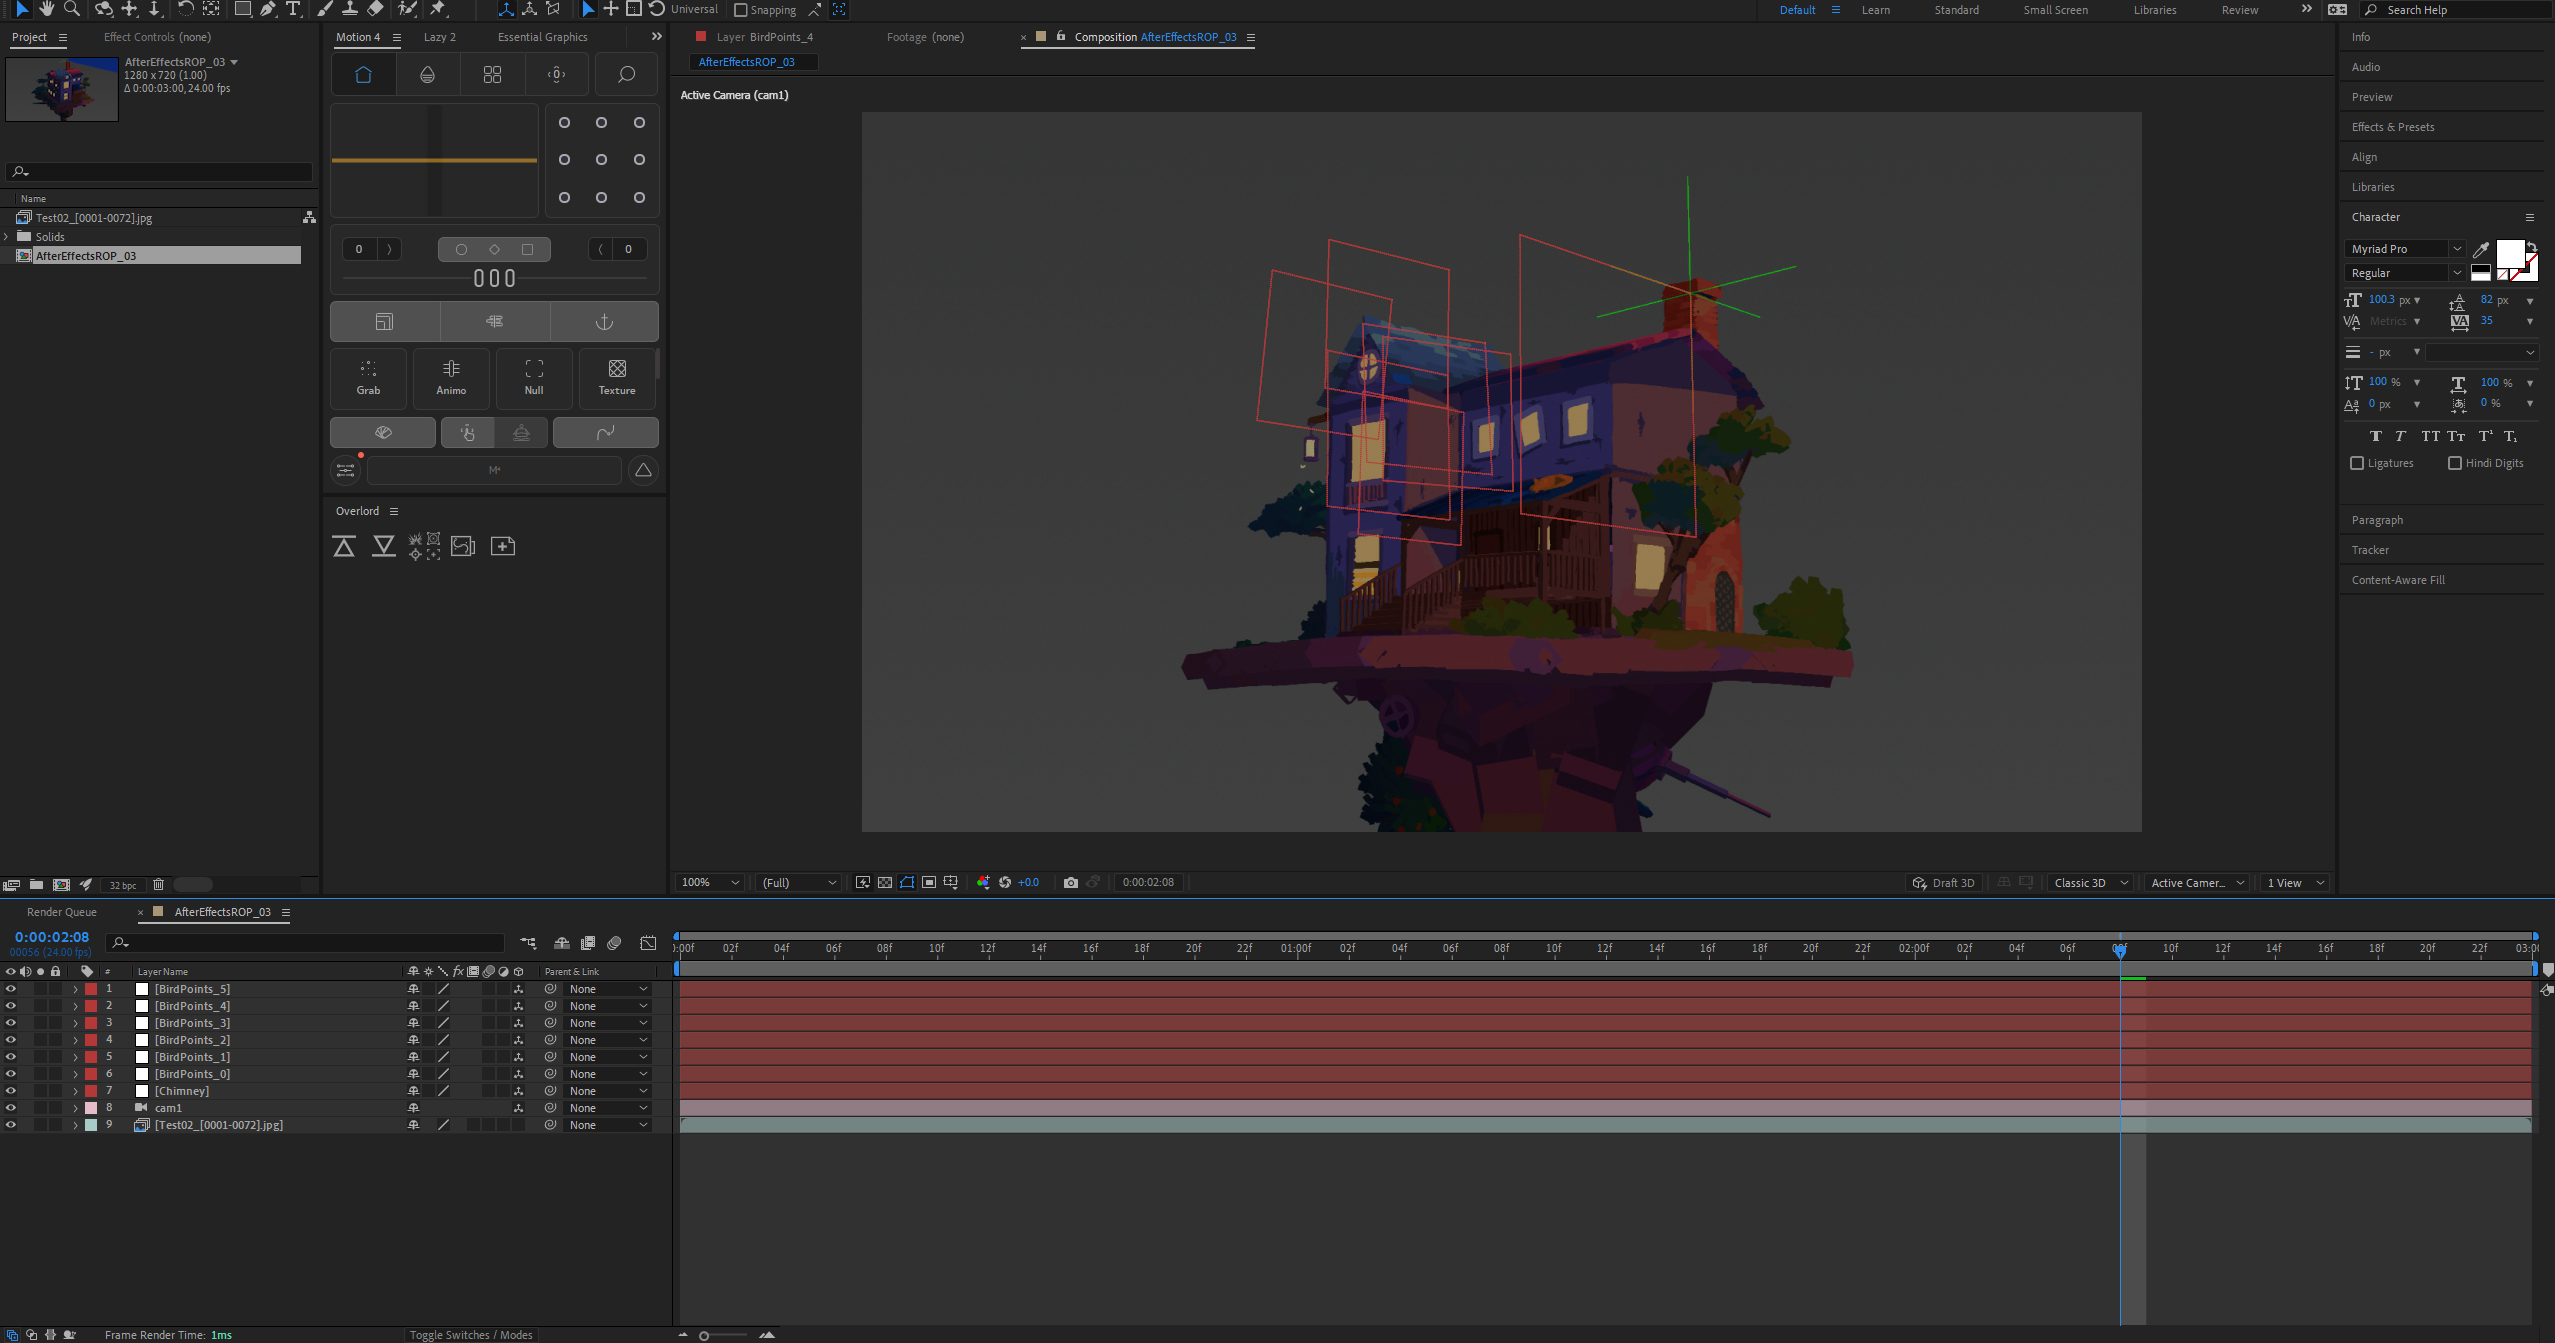Select the Small Screen workspace
The image size is (2555, 1343).
click(2055, 10)
